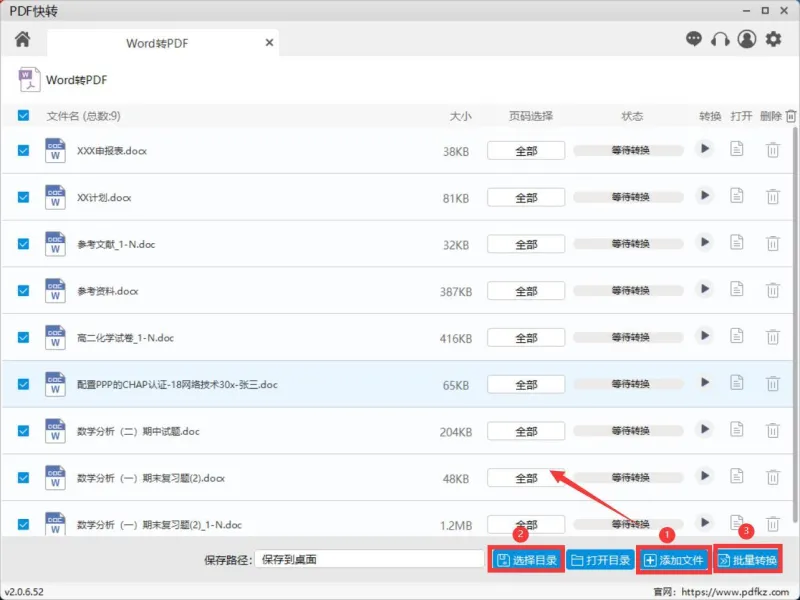Screen dimensions: 800x600
Task: Open converted XX计划.docx document icon
Action: pos(736,195)
